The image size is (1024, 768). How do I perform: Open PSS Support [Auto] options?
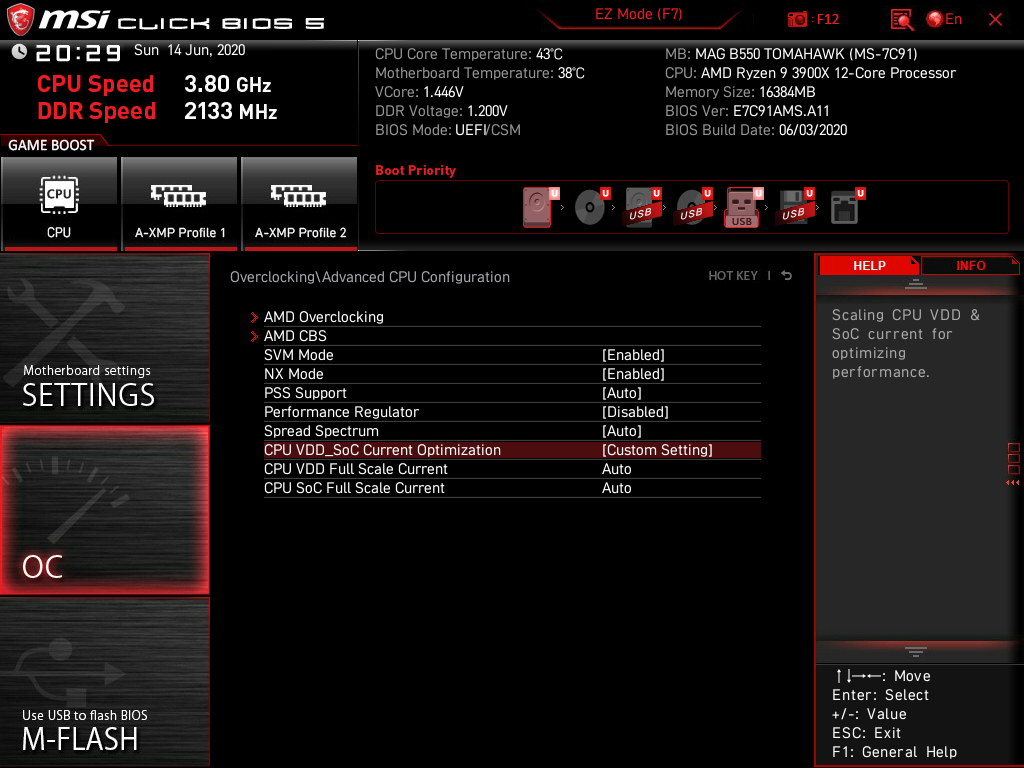click(622, 392)
